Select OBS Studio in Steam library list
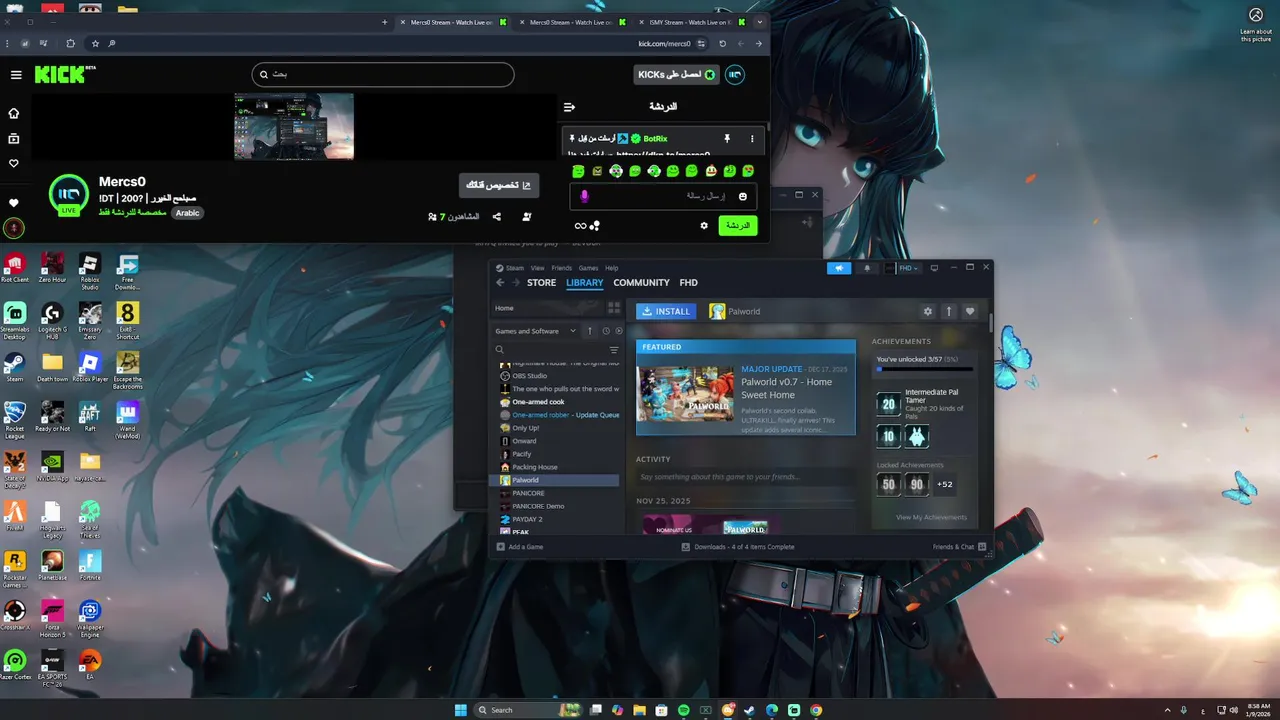The width and height of the screenshot is (1280, 720). click(557, 376)
